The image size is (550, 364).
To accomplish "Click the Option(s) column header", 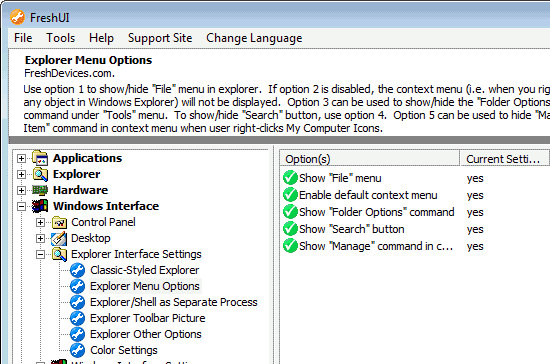I will pos(369,159).
